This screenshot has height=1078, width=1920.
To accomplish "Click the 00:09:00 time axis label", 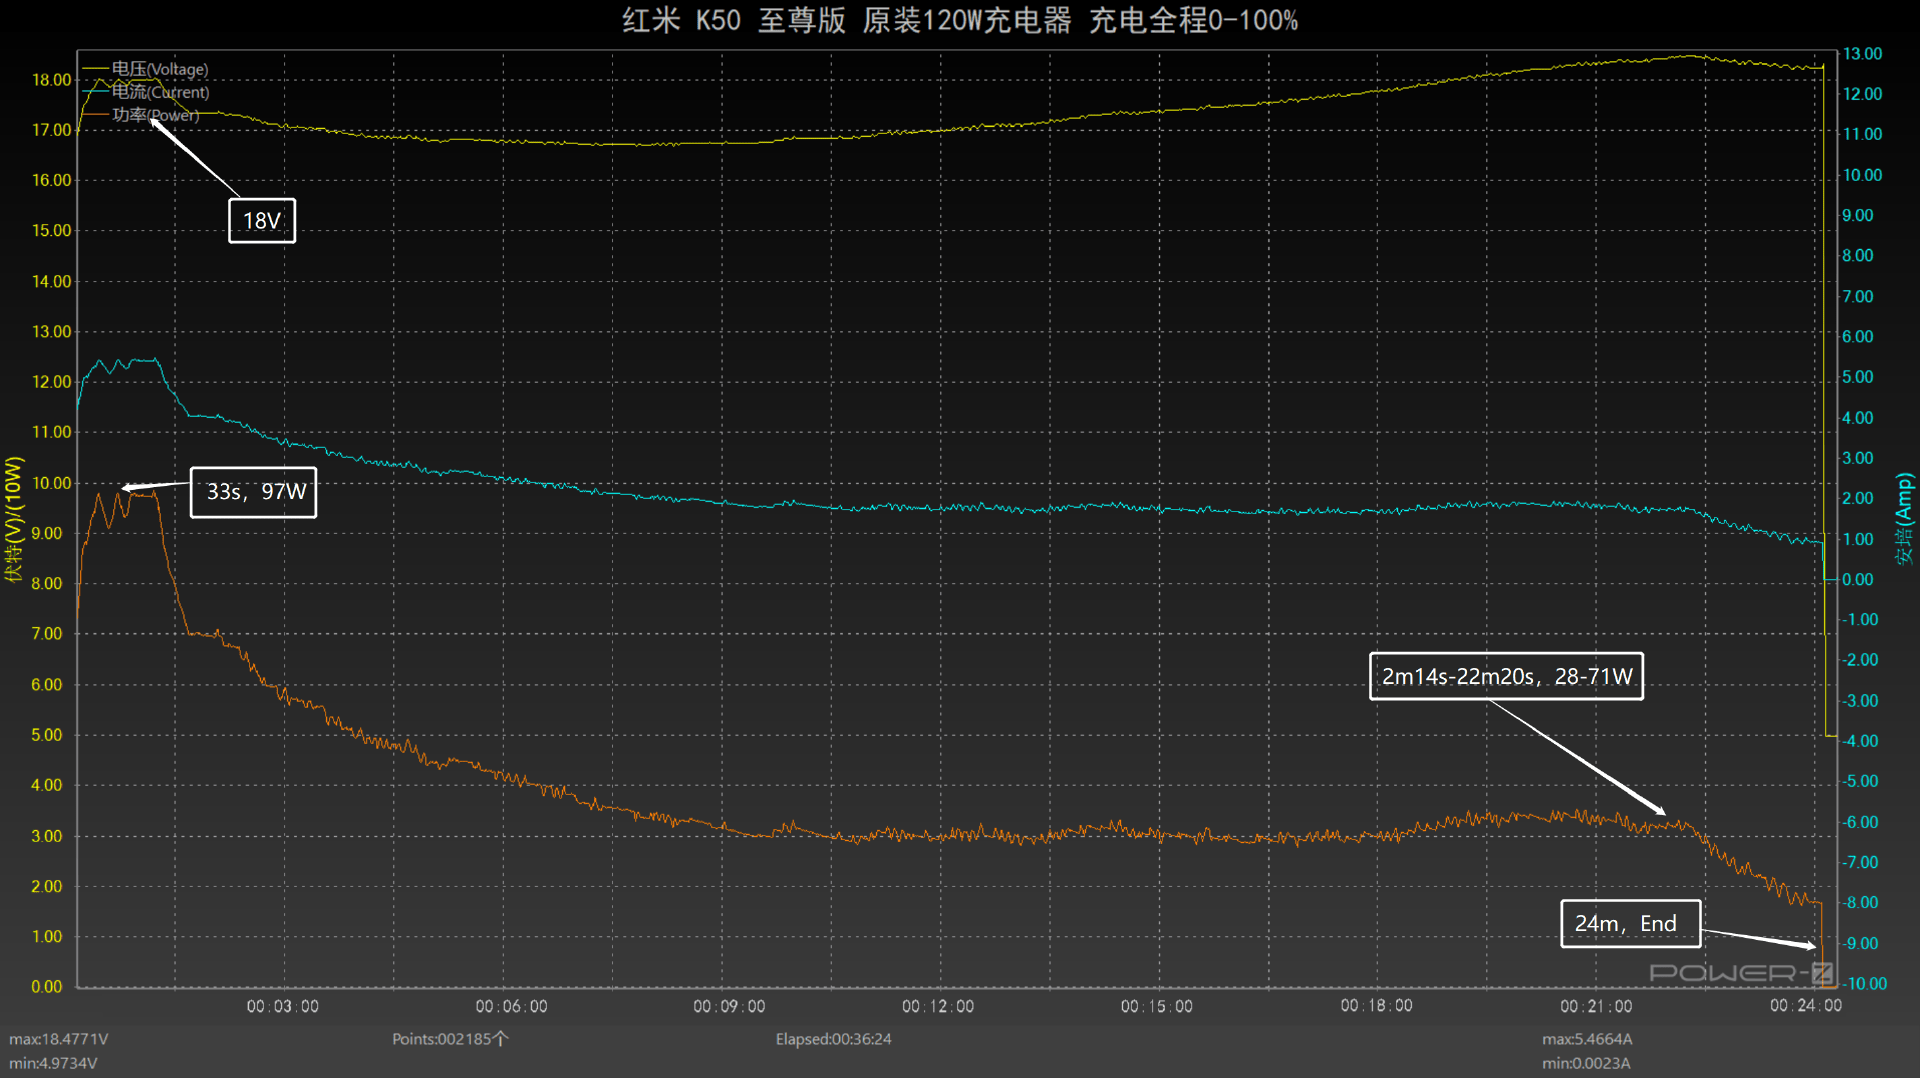I will (x=729, y=1006).
